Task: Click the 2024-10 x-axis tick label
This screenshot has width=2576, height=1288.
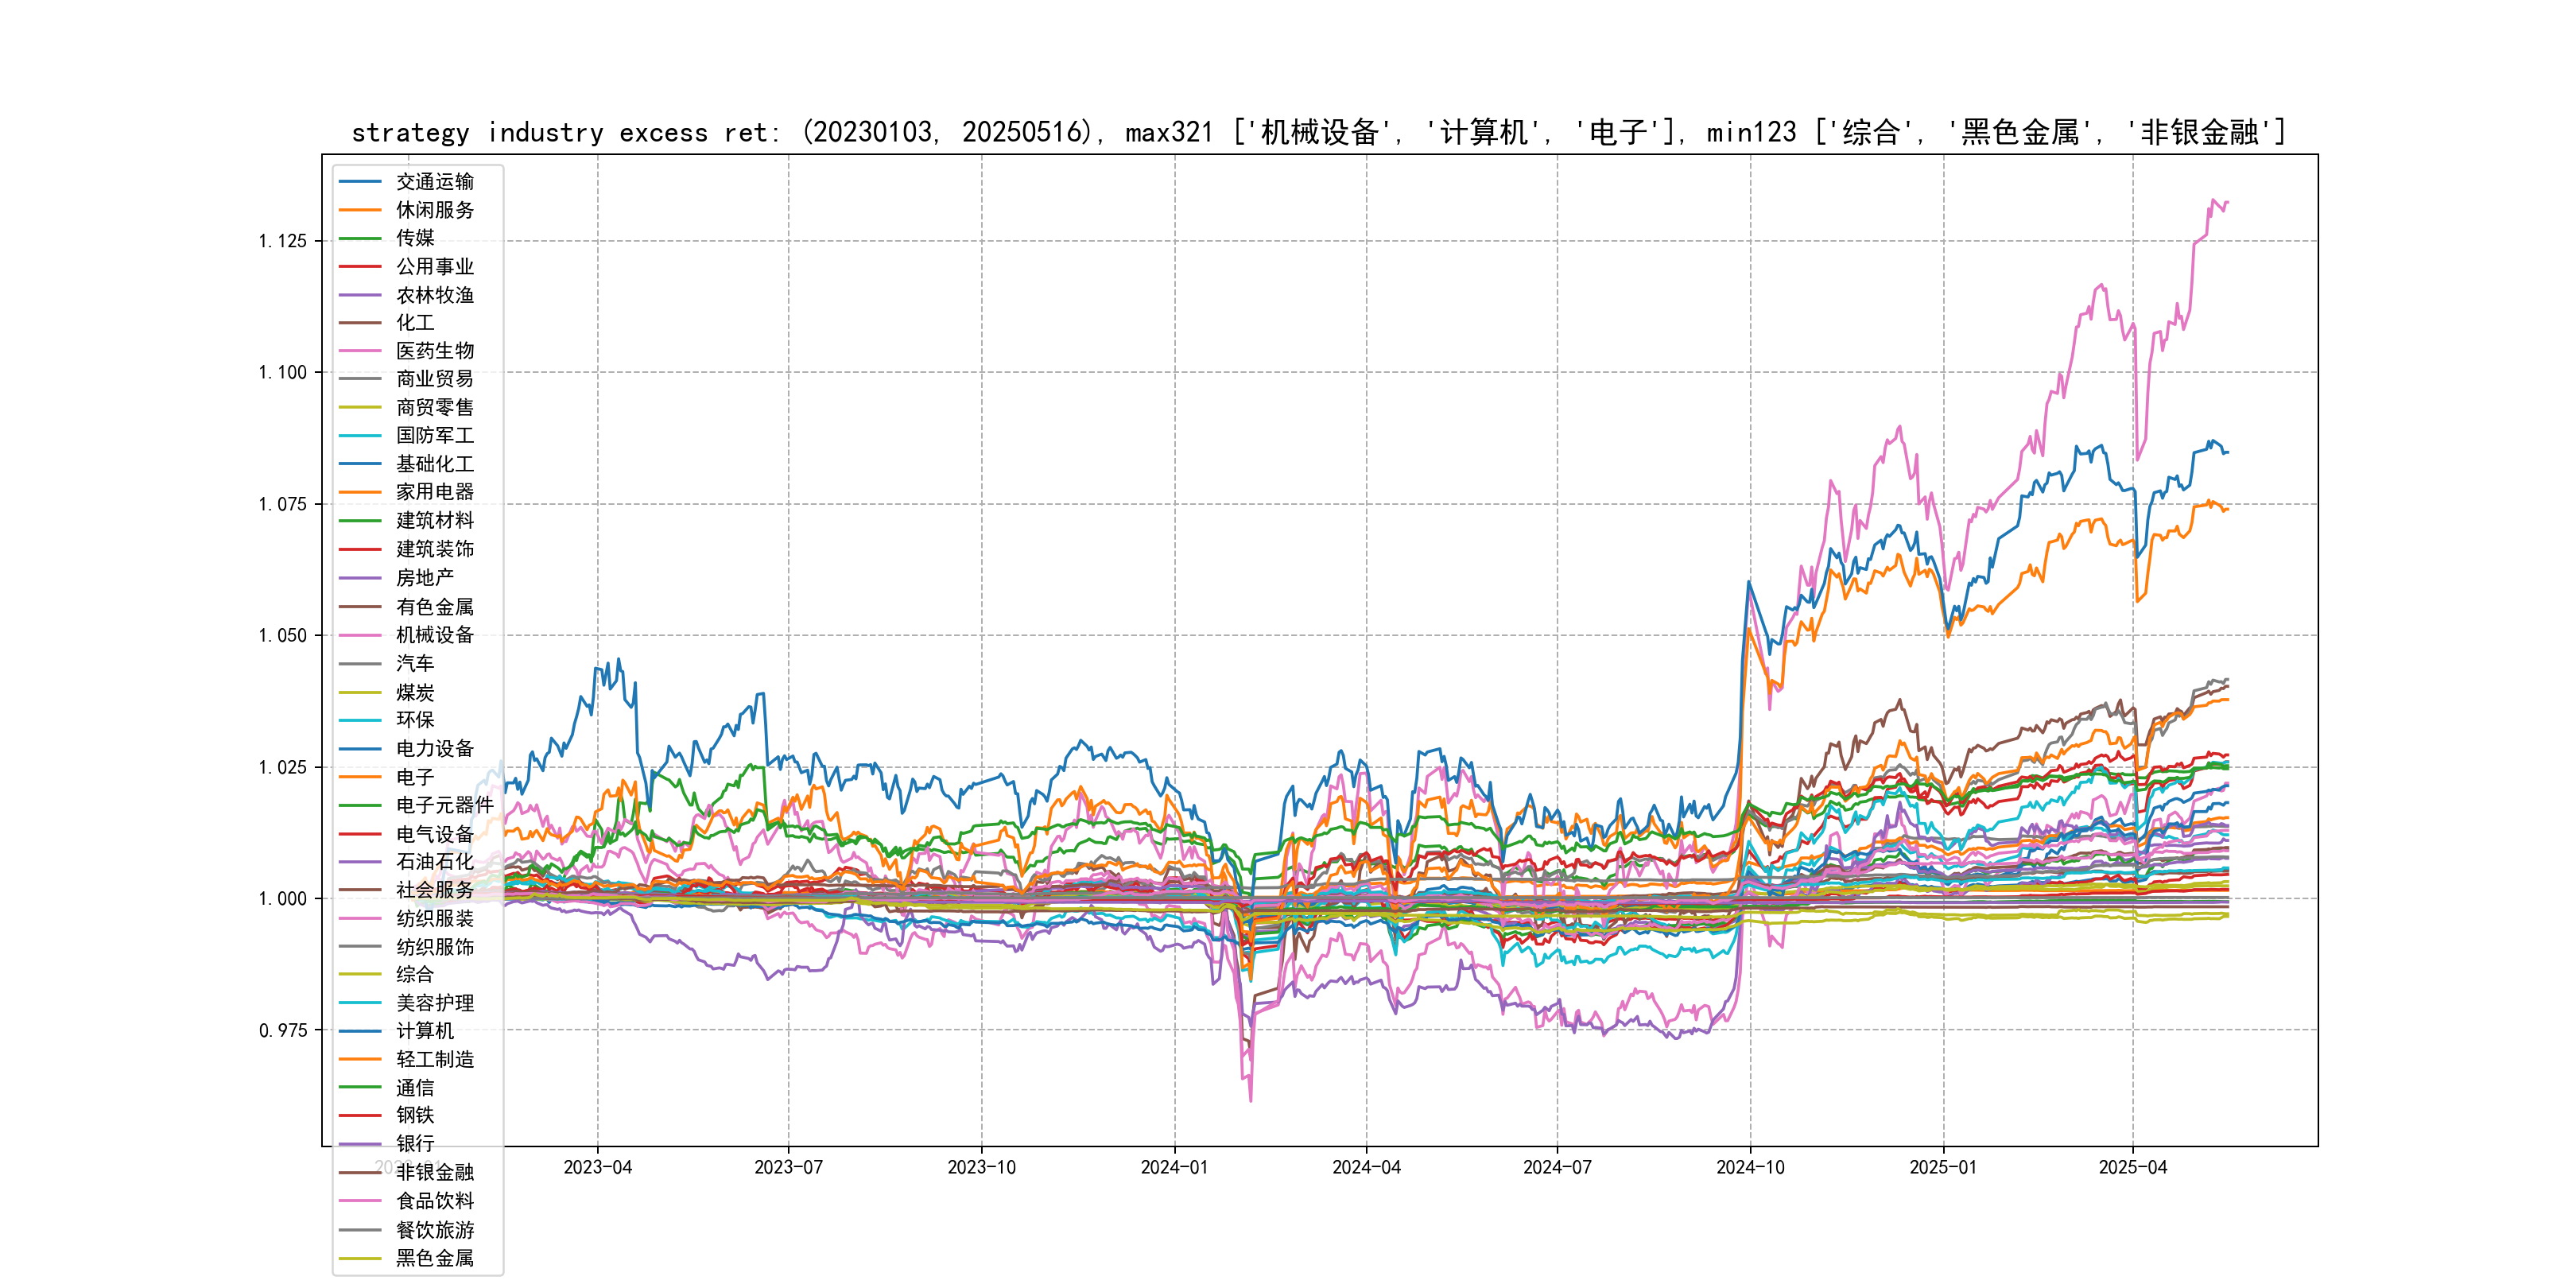Action: pyautogui.click(x=1750, y=1168)
